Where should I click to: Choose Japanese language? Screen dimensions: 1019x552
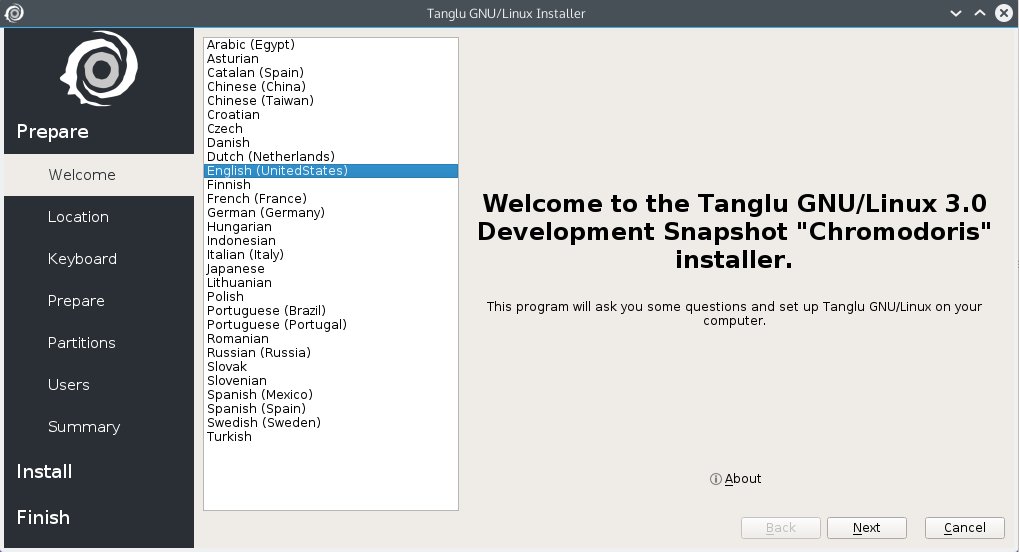331,269
